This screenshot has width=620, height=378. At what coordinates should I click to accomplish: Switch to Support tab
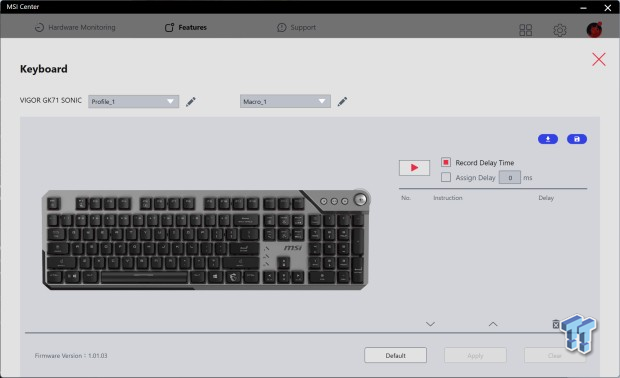(x=297, y=27)
